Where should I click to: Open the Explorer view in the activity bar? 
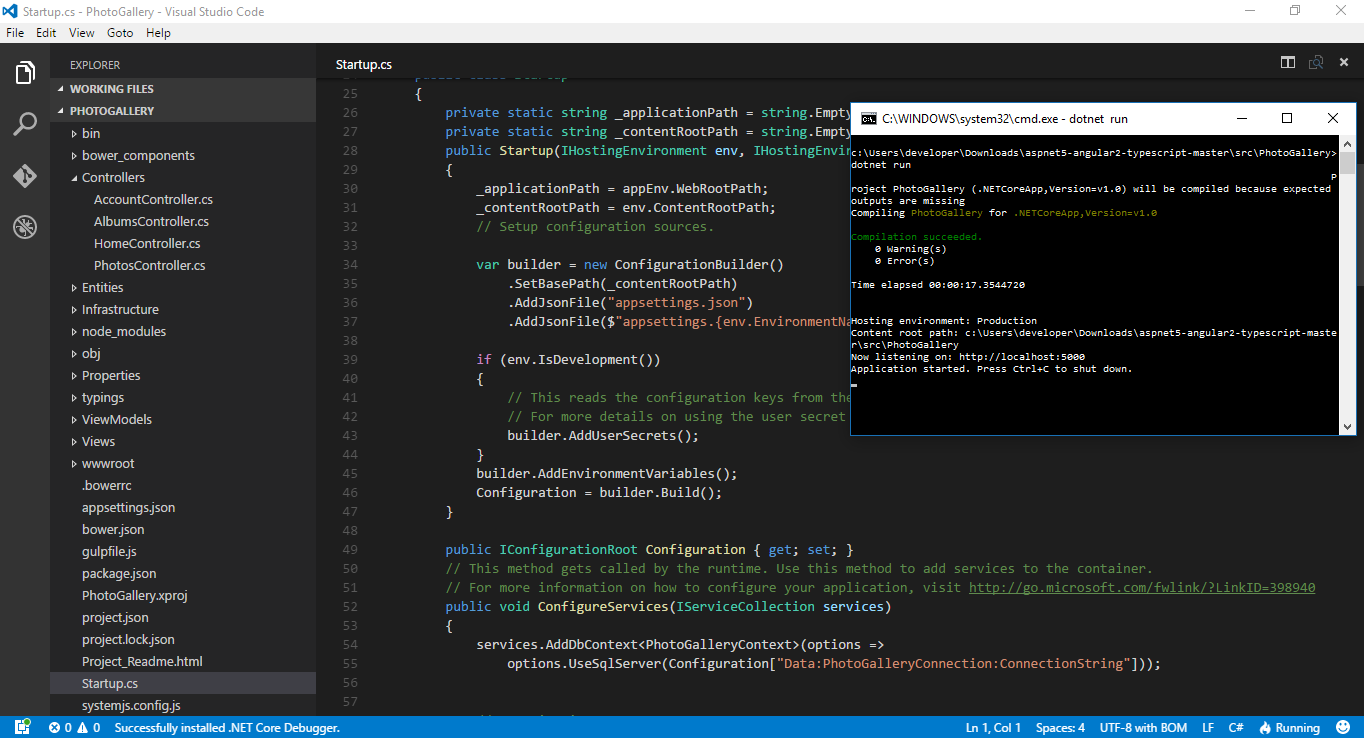point(25,73)
